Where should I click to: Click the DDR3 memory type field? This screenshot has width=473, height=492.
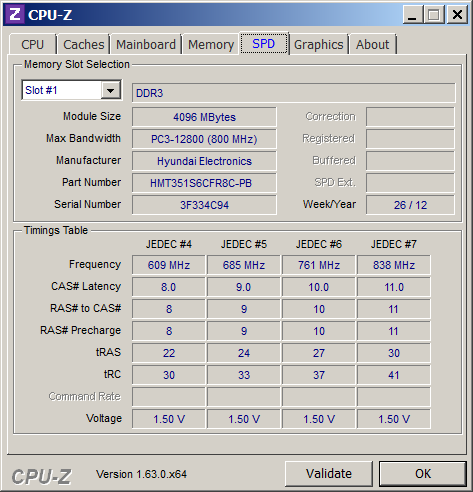[x=293, y=93]
